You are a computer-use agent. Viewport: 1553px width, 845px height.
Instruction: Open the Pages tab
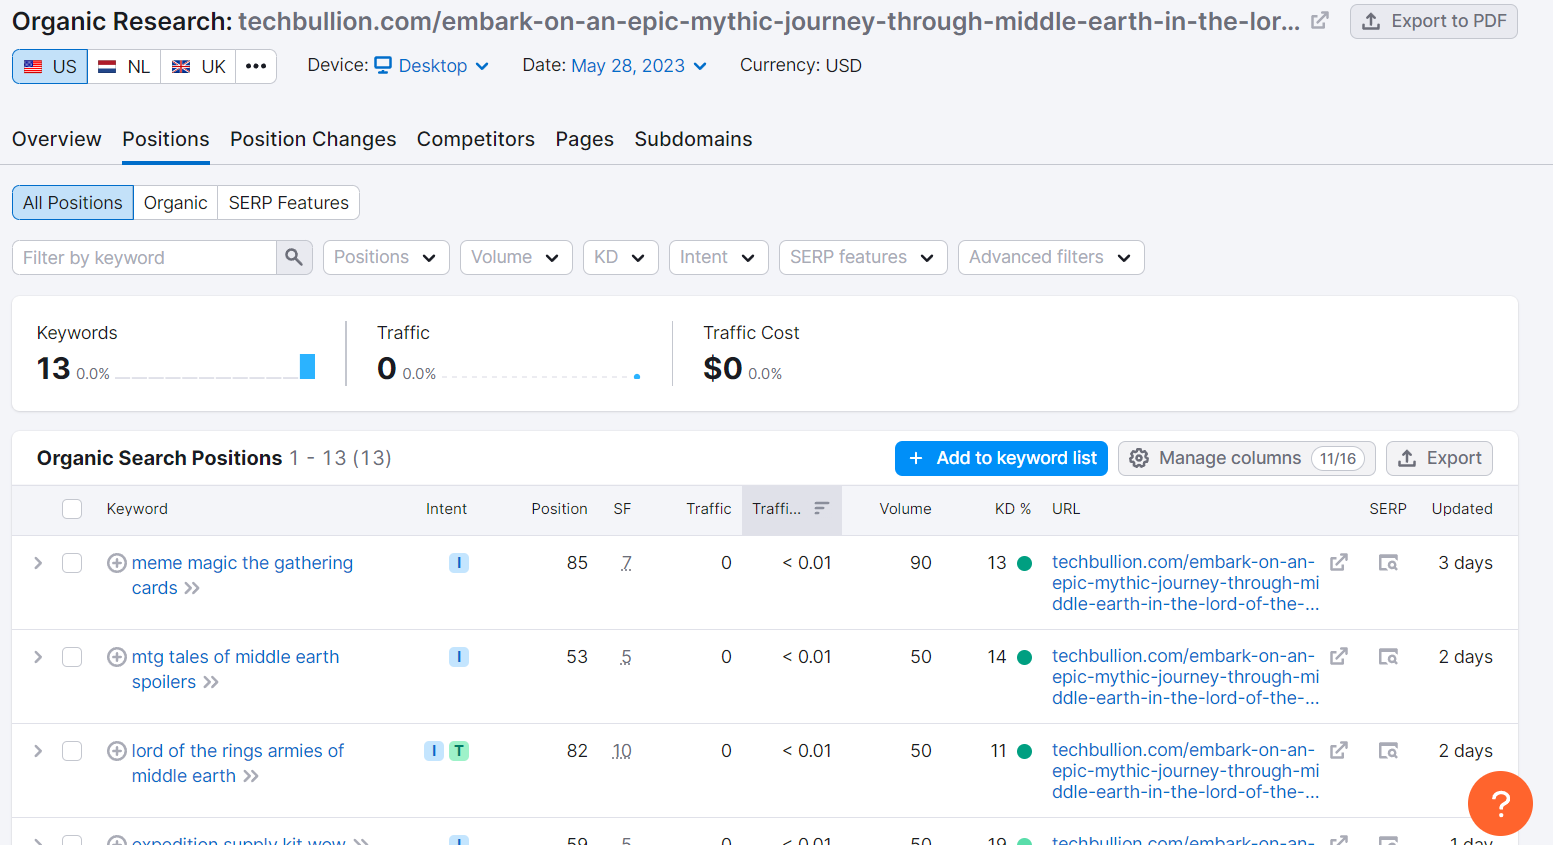point(585,139)
